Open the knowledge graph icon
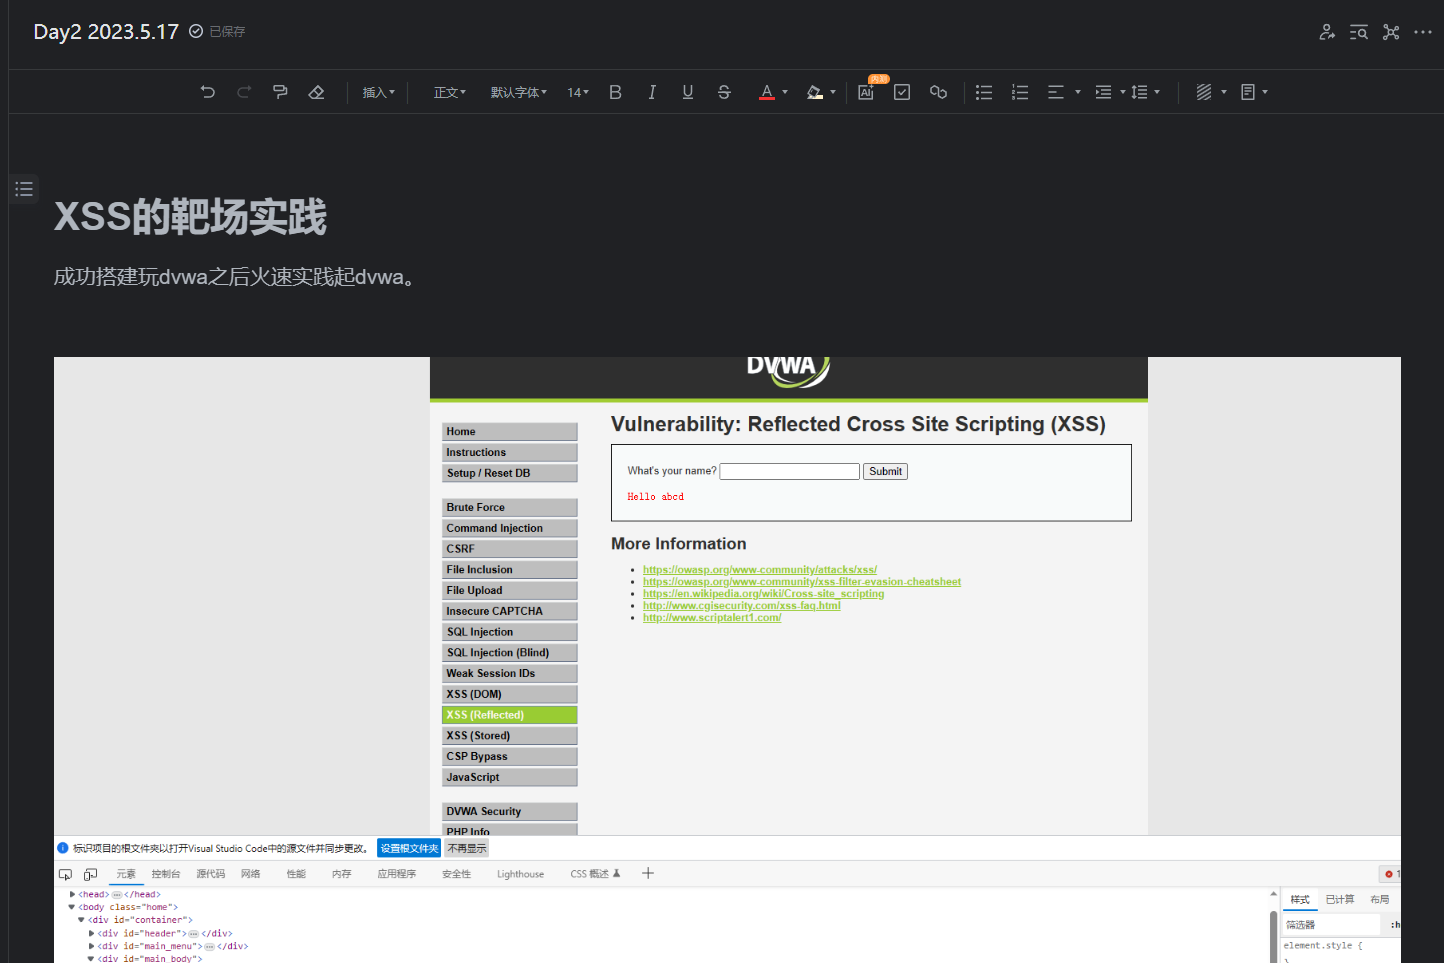1444x963 pixels. [1391, 32]
